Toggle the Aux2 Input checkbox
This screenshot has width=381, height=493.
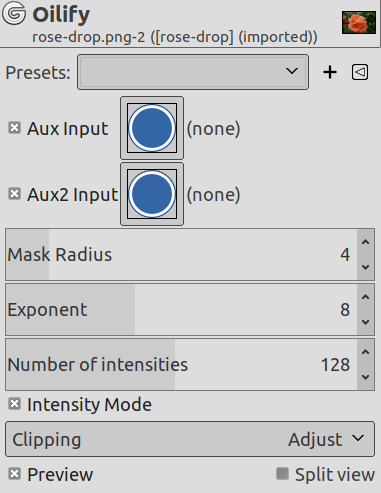pos(14,194)
